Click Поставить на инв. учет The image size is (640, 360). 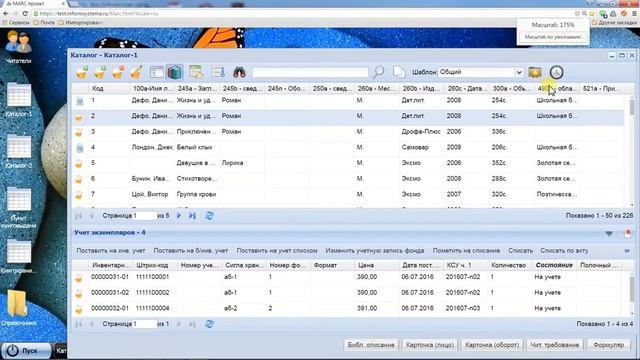(x=111, y=251)
